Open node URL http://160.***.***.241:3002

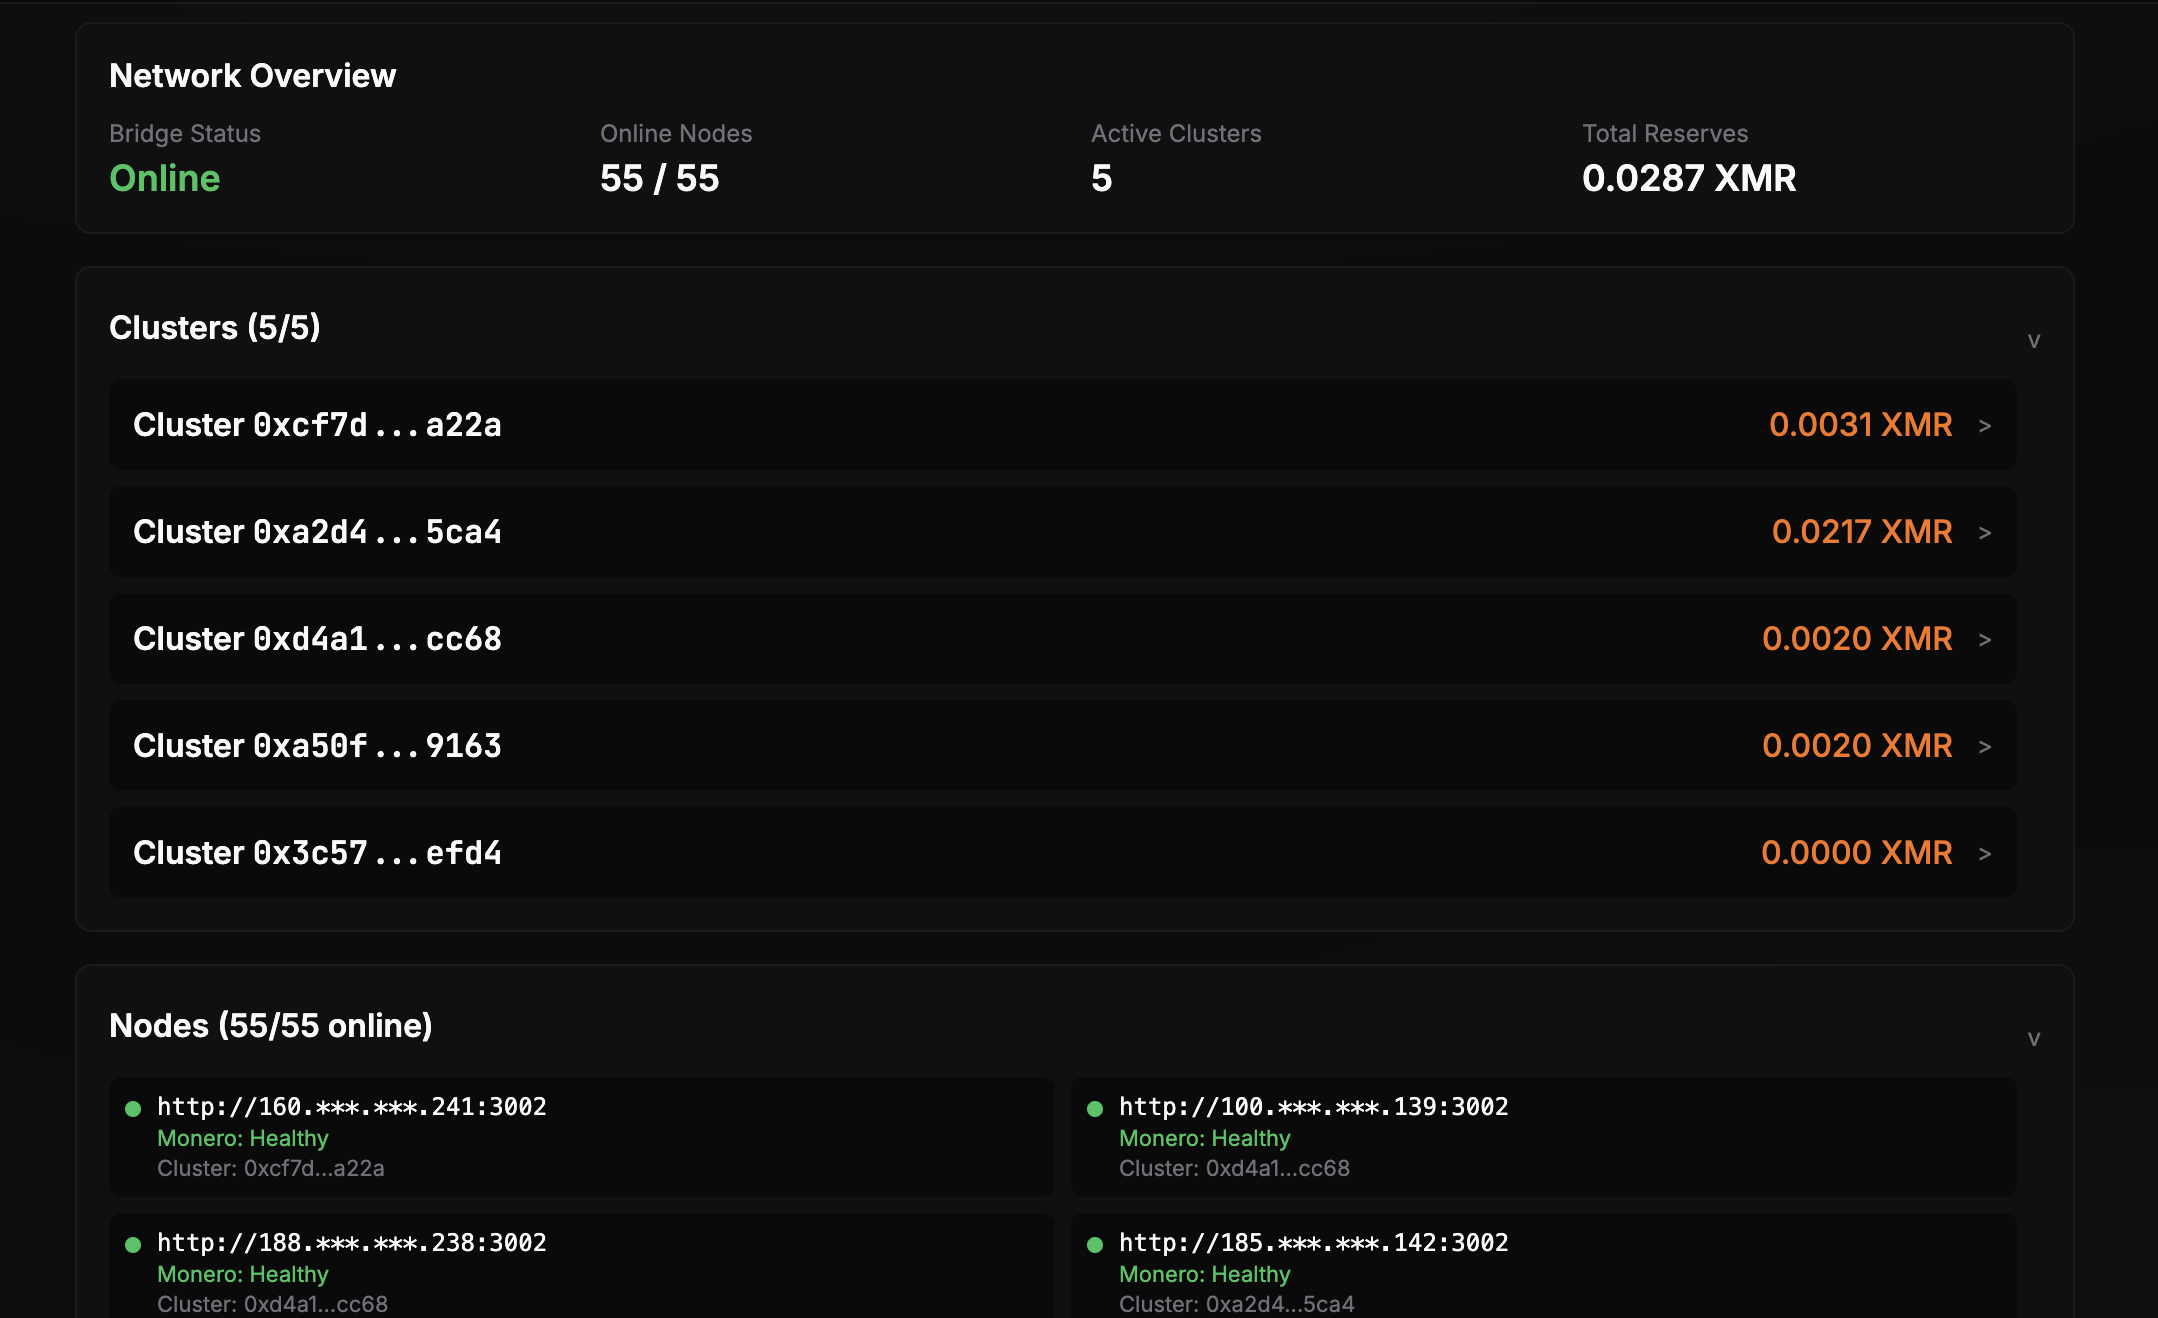click(x=352, y=1107)
